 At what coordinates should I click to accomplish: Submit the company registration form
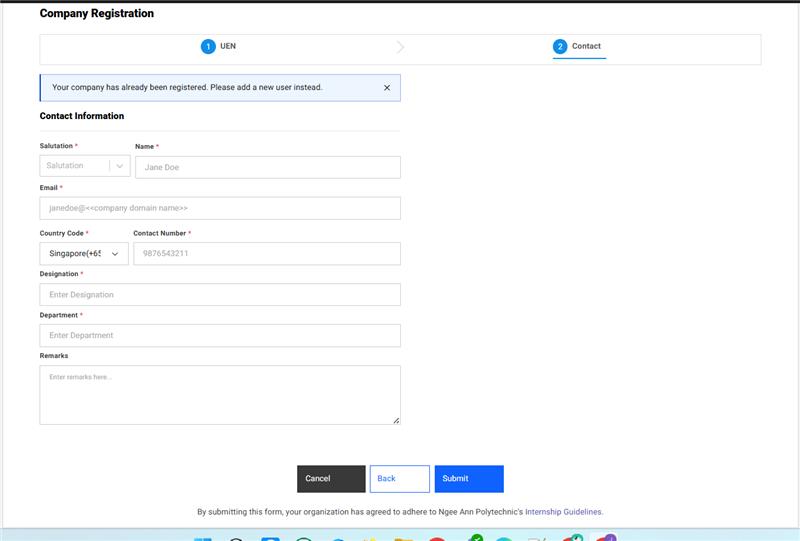pyautogui.click(x=468, y=479)
